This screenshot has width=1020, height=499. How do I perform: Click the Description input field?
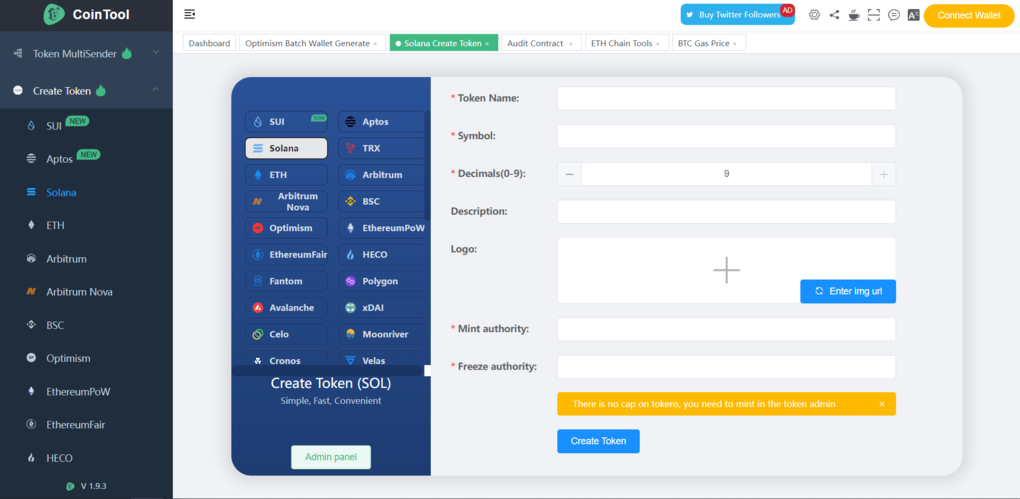tap(727, 211)
